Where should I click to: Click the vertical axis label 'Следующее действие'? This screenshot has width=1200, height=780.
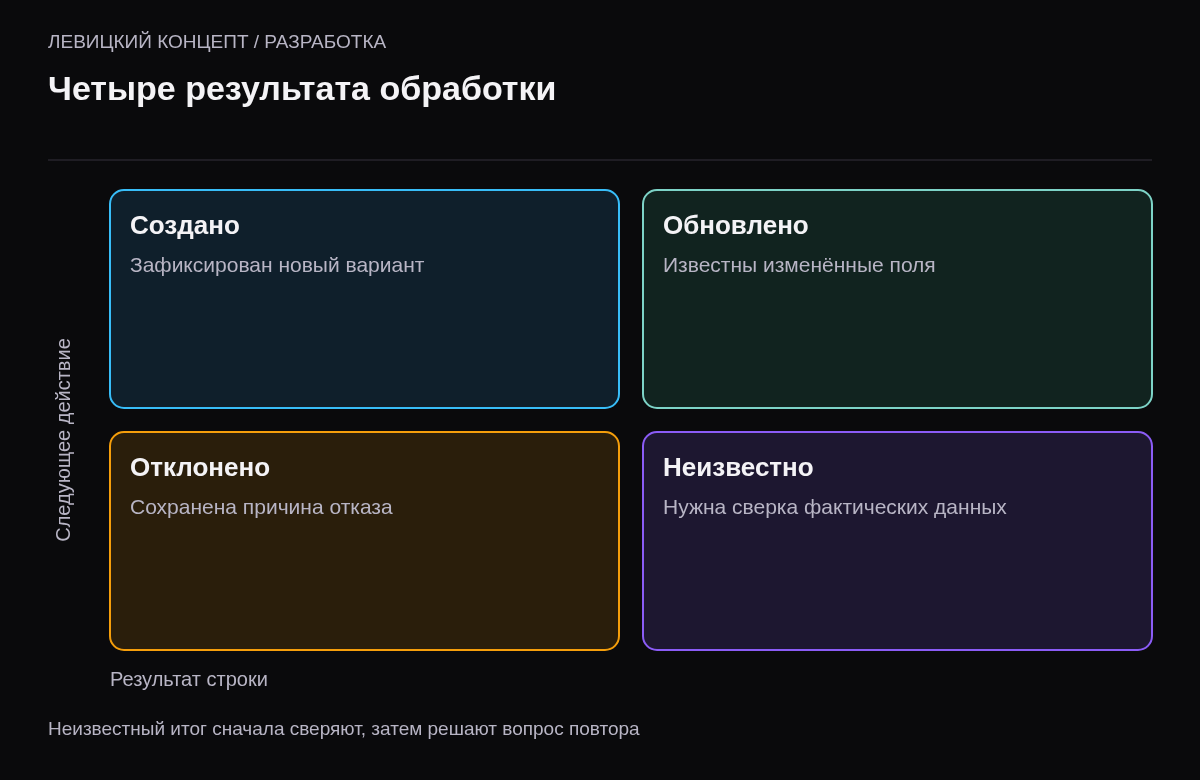pyautogui.click(x=63, y=440)
